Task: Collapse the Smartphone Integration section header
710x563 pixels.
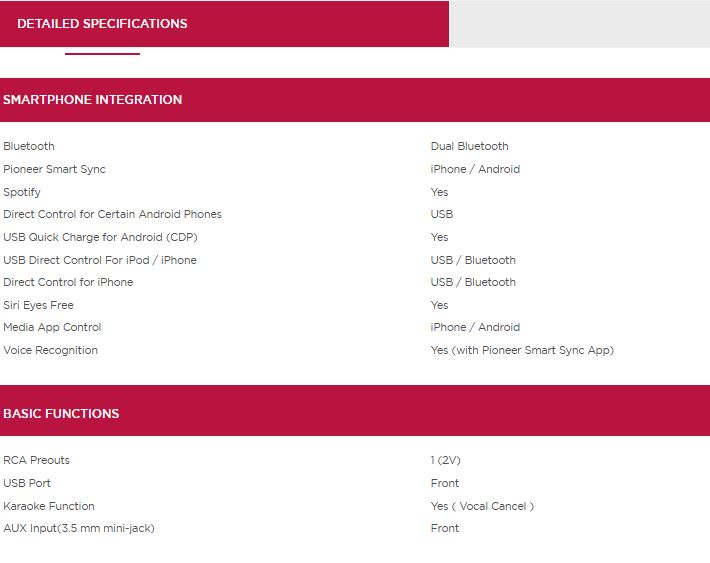Action: 93,100
